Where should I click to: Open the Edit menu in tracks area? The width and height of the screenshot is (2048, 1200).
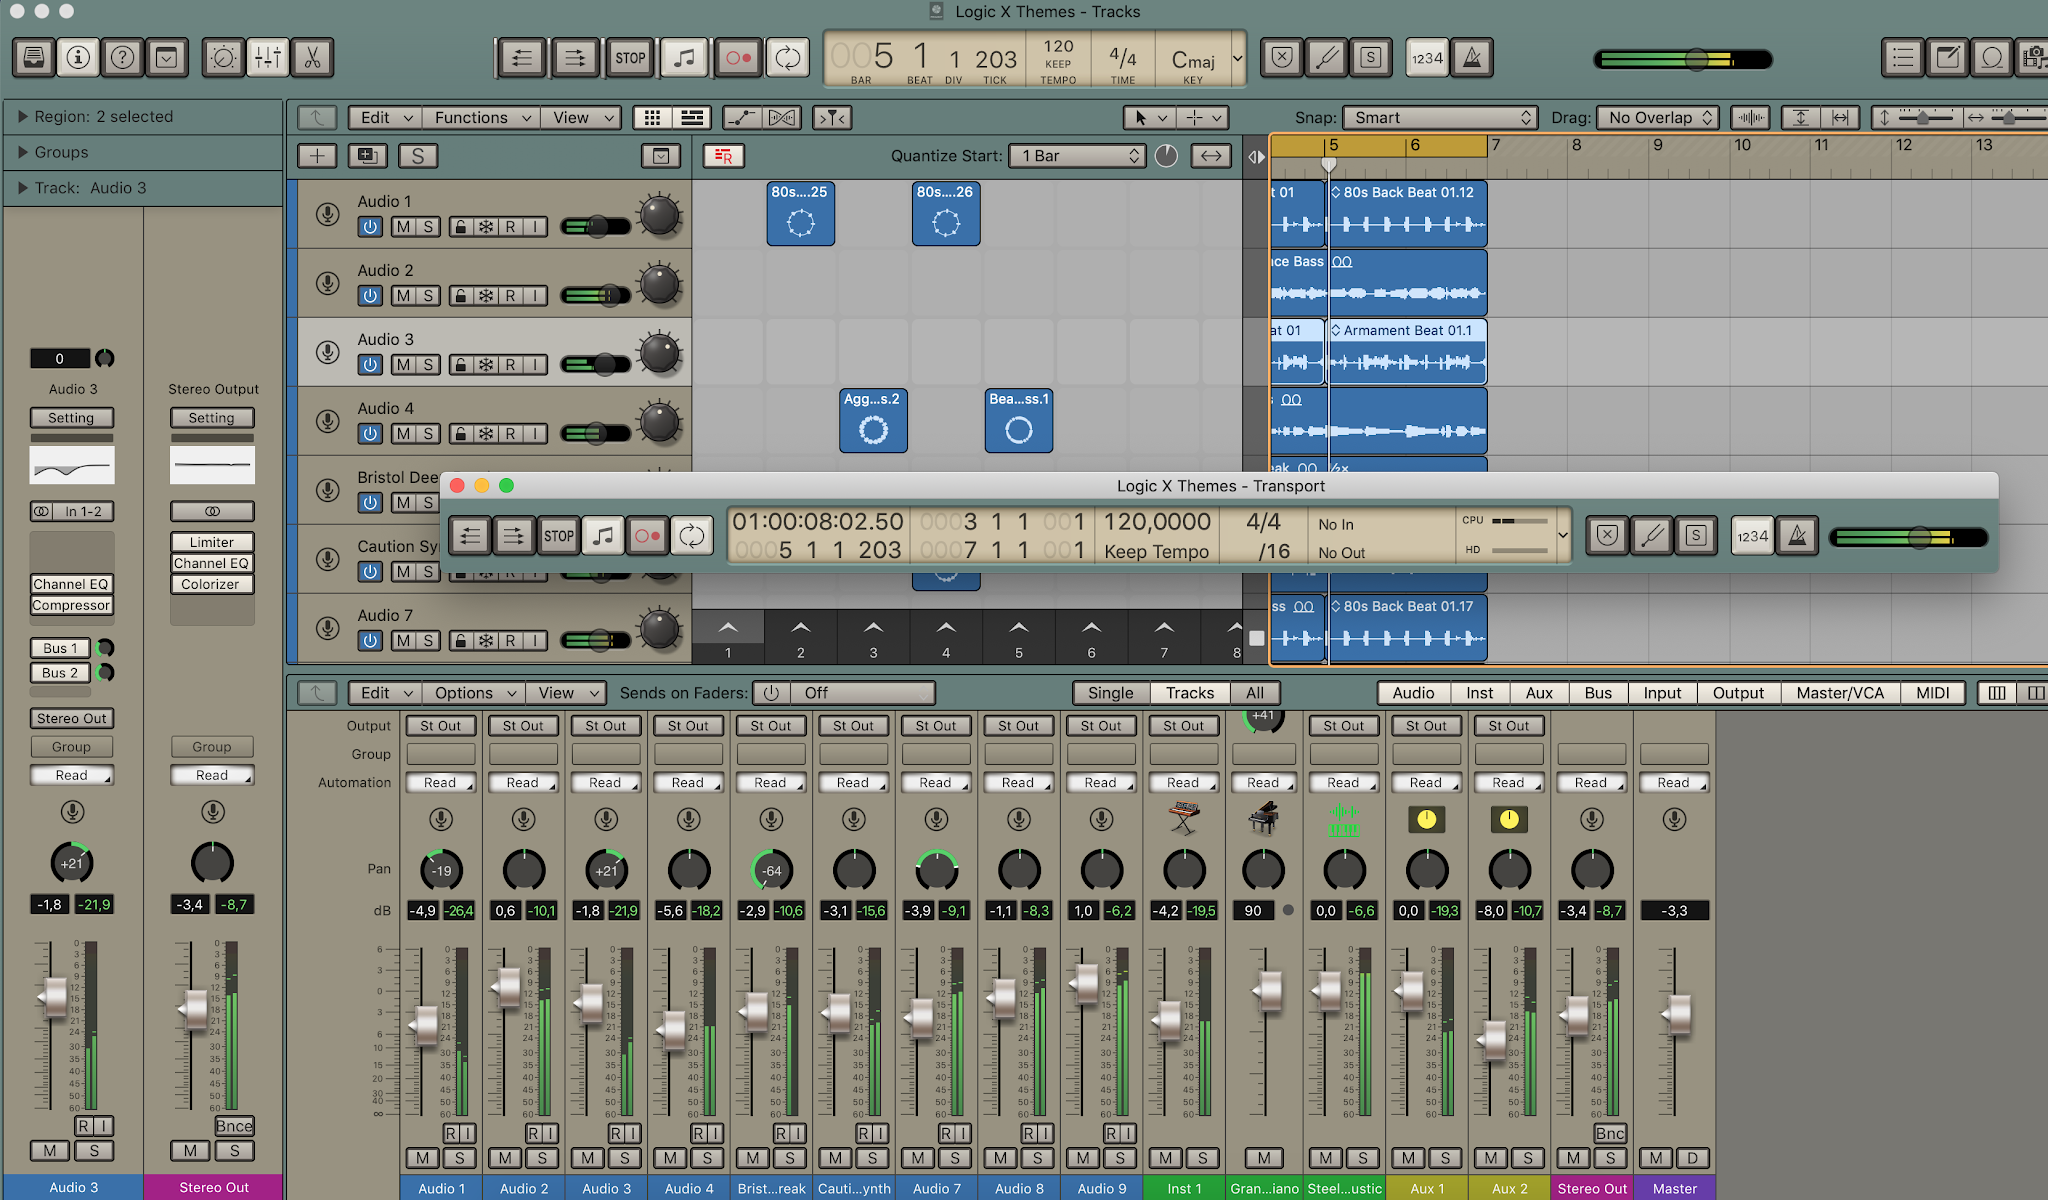coord(385,118)
